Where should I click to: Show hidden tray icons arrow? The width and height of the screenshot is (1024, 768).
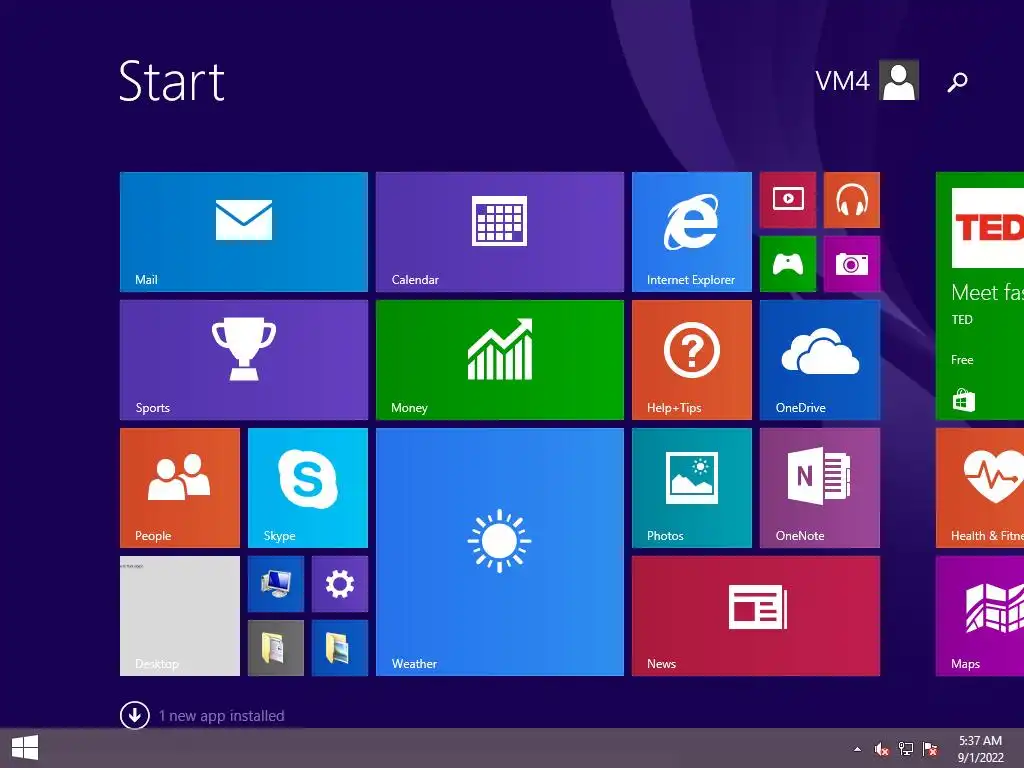[857, 749]
